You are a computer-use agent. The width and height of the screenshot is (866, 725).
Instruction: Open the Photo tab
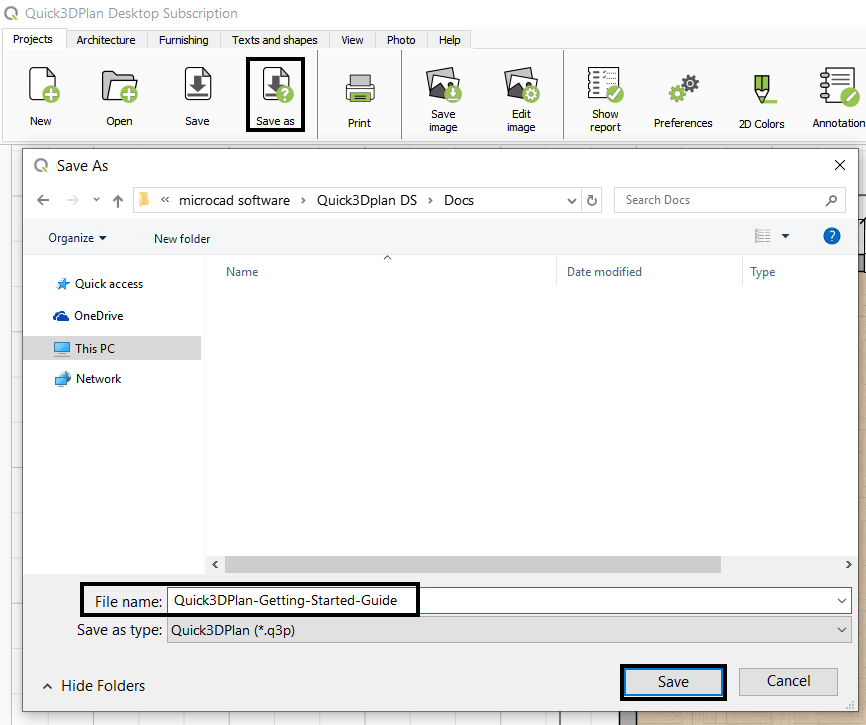(x=401, y=40)
